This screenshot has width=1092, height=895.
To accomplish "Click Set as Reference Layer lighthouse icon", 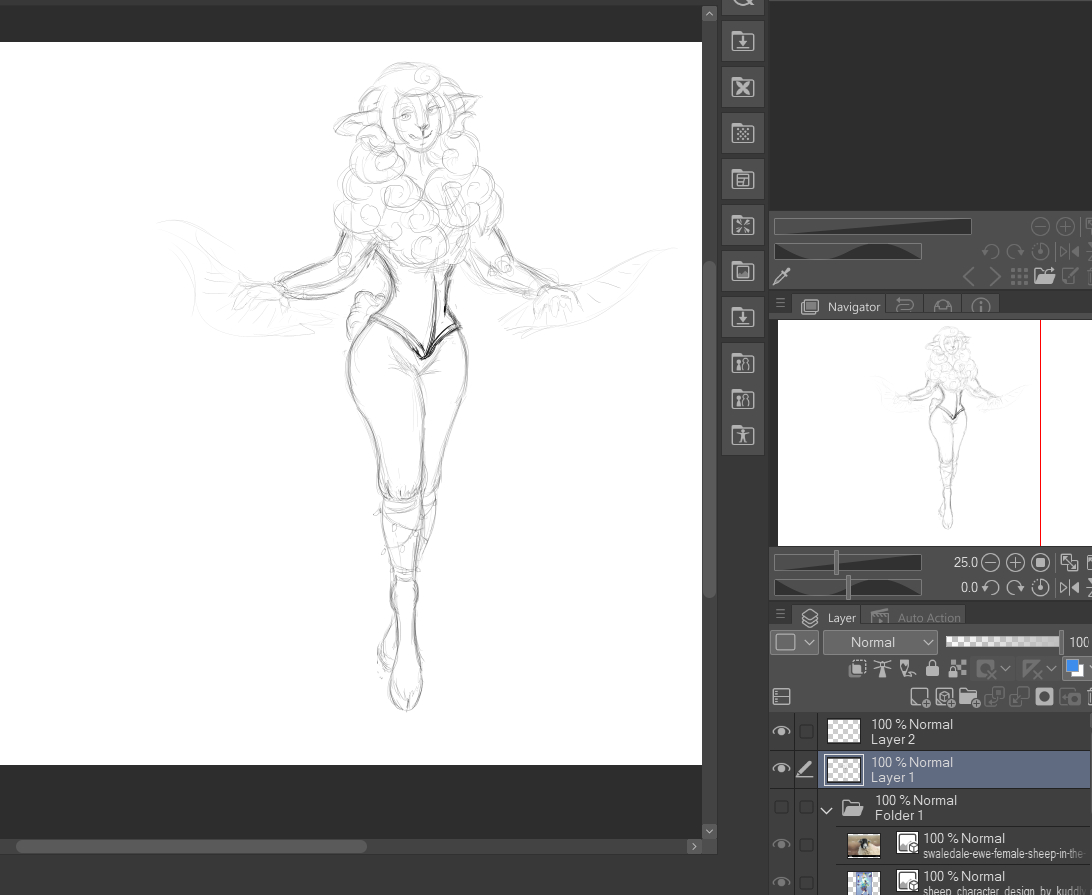I will [882, 669].
